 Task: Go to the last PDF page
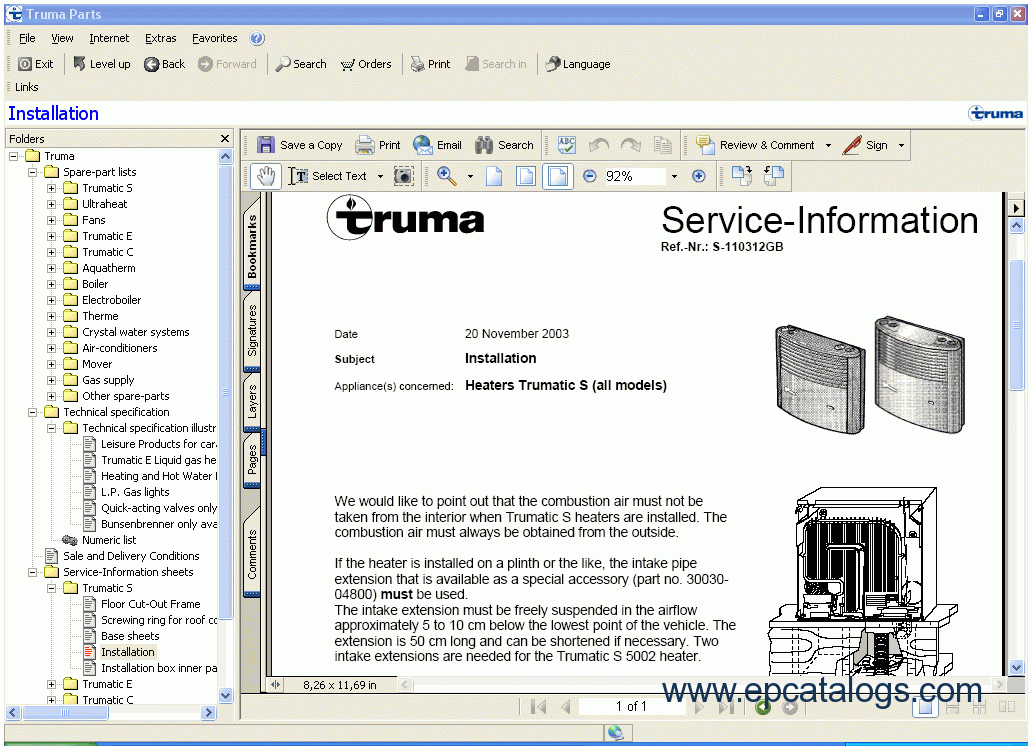coord(725,706)
